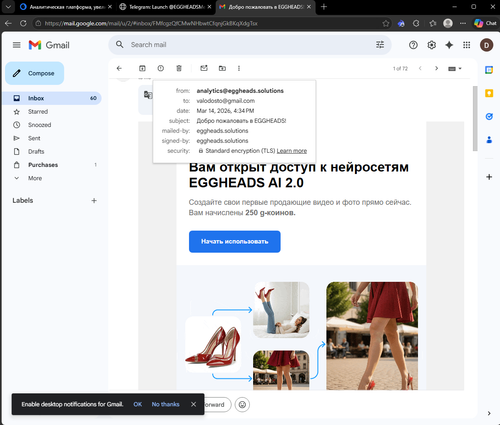500x425 pixels.
Task: Click No thanks on notification prompt
Action: (x=165, y=404)
